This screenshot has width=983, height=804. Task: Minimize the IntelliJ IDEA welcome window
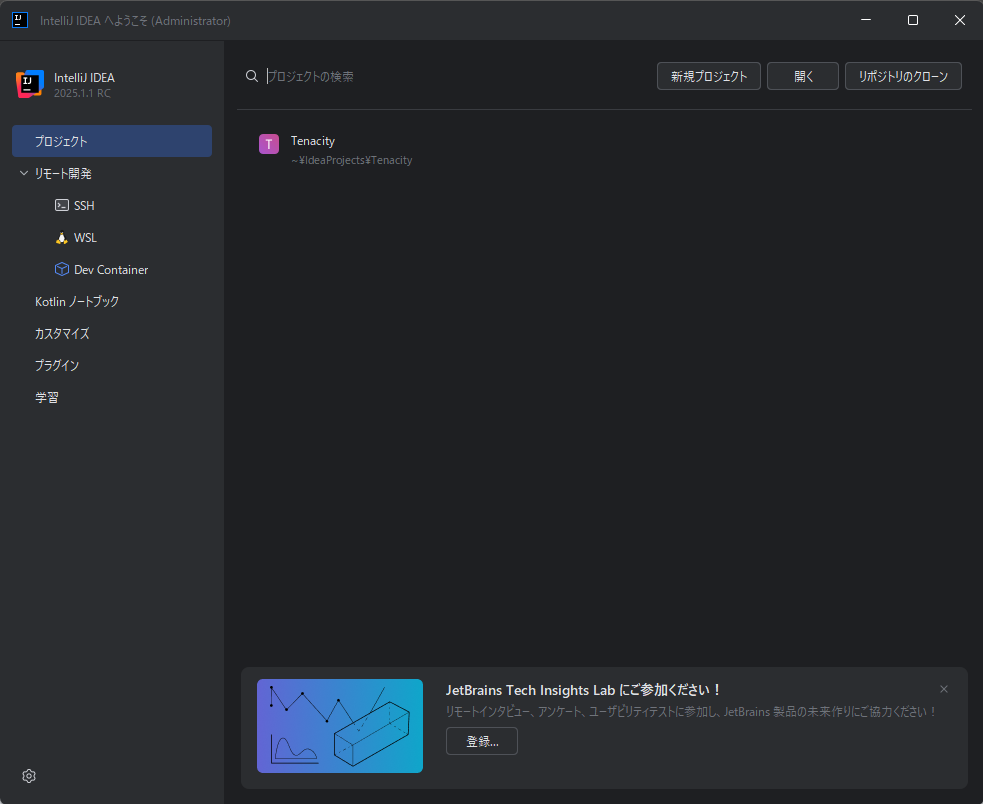866,20
